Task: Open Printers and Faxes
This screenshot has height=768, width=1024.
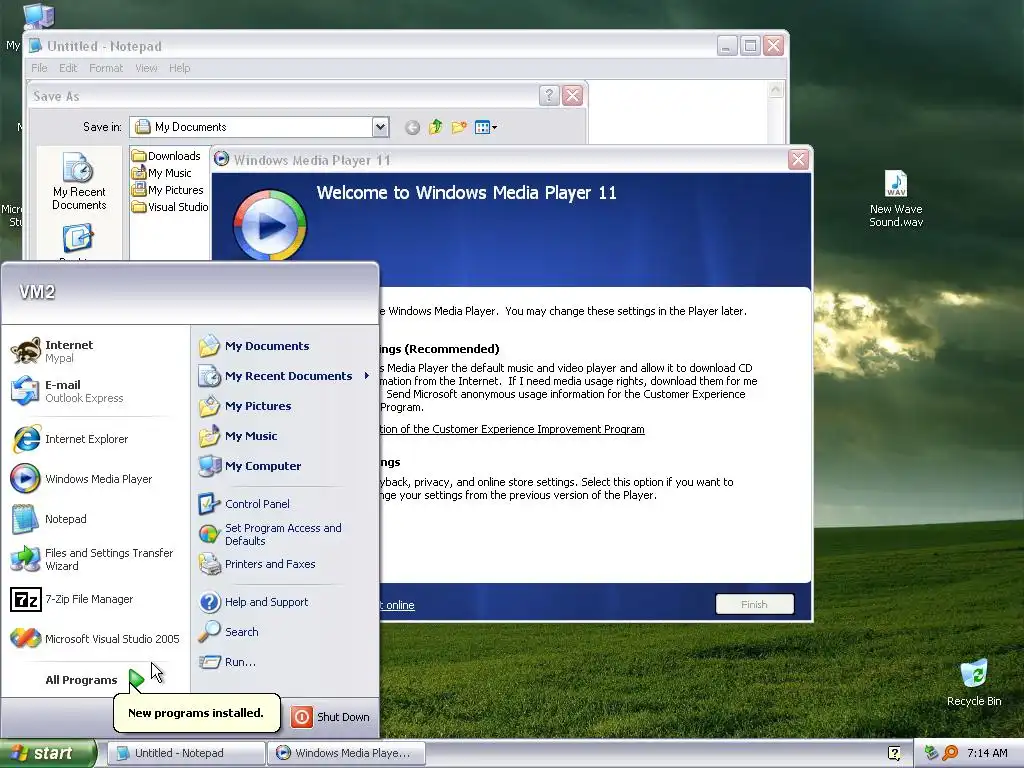Action: tap(285, 564)
